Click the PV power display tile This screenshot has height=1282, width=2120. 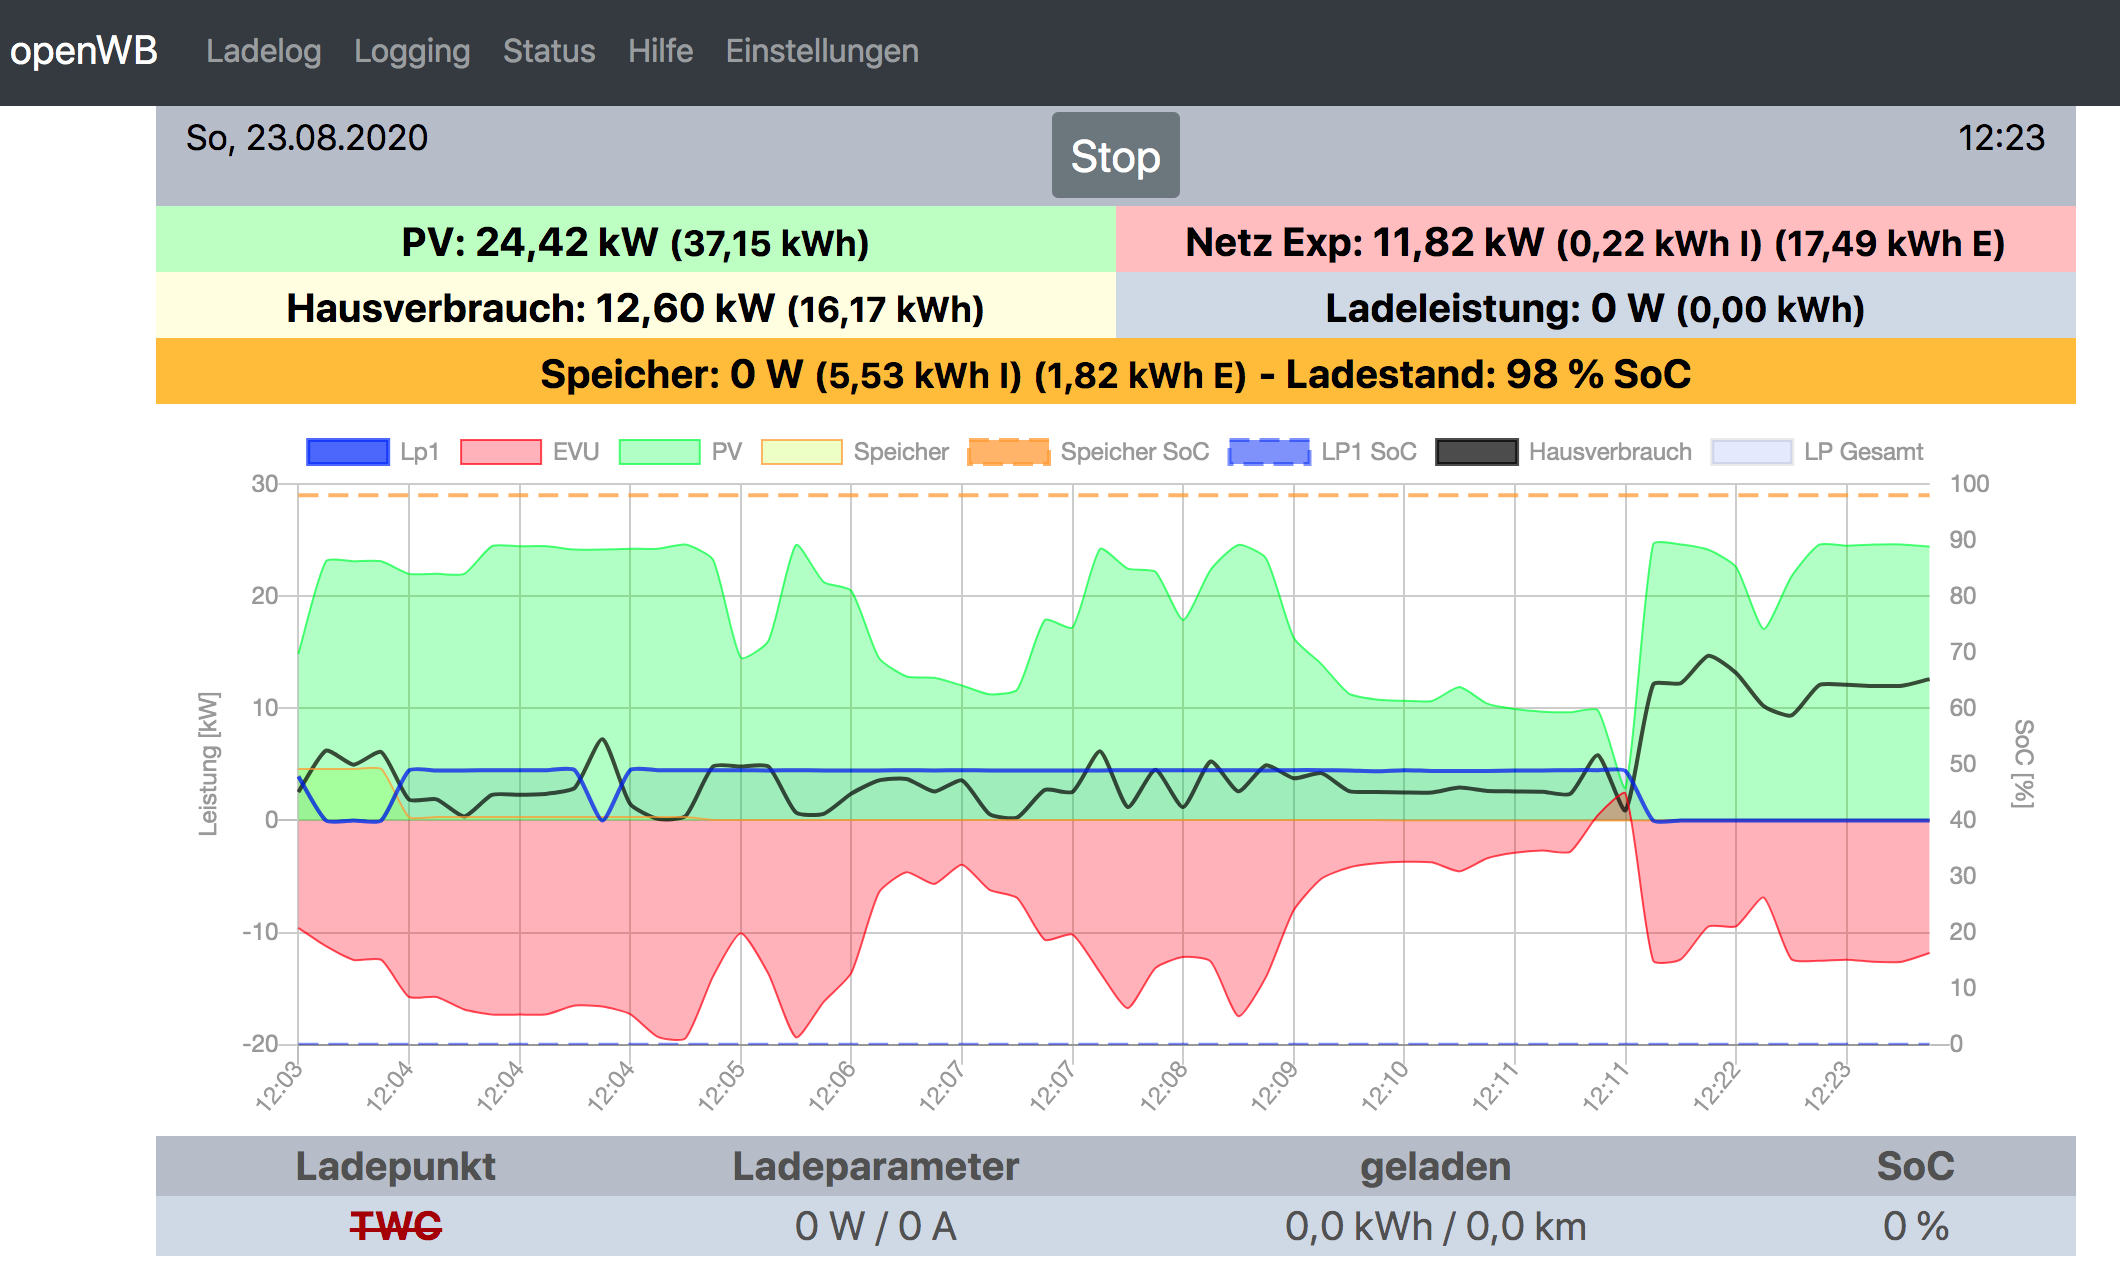(x=635, y=241)
